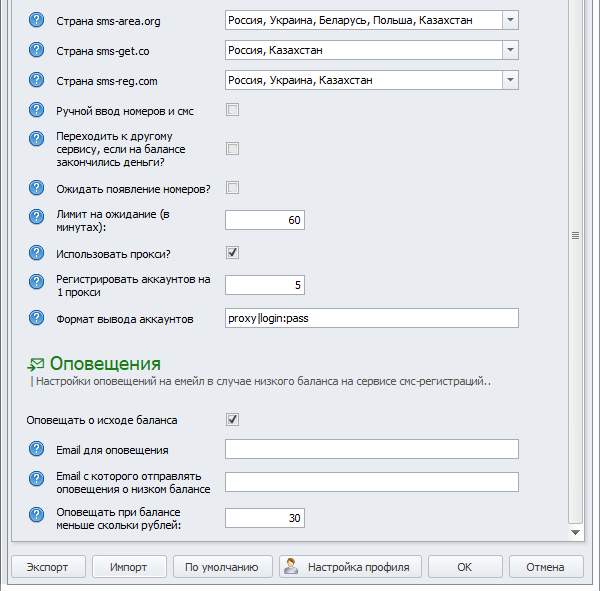Toggle Оповещать о исходе баланса checkbox
Viewport: 600px width, 591px height.
[232, 419]
